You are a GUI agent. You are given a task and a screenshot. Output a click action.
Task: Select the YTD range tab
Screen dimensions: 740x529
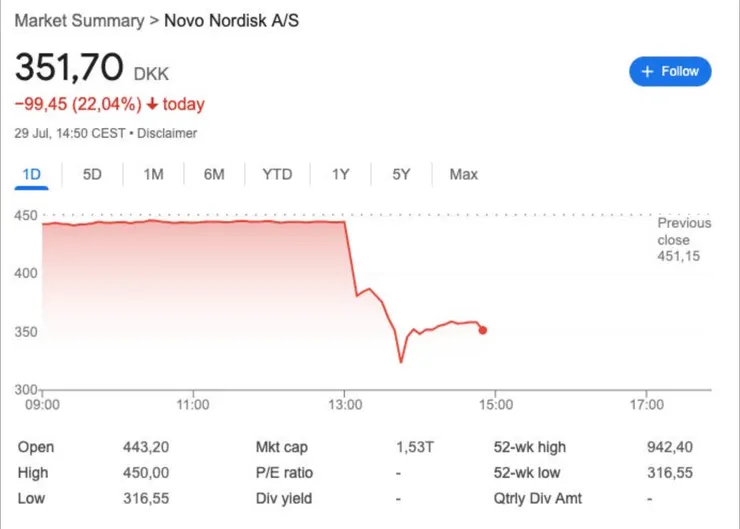click(x=277, y=174)
